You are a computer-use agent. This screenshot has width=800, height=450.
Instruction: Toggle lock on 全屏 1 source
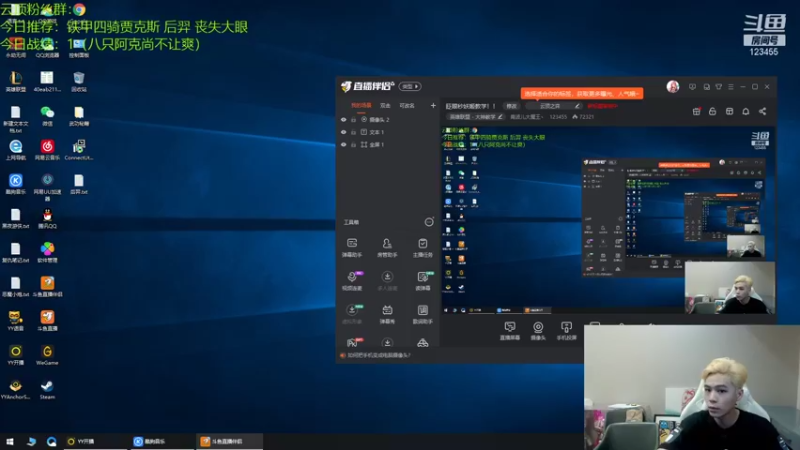[x=353, y=145]
